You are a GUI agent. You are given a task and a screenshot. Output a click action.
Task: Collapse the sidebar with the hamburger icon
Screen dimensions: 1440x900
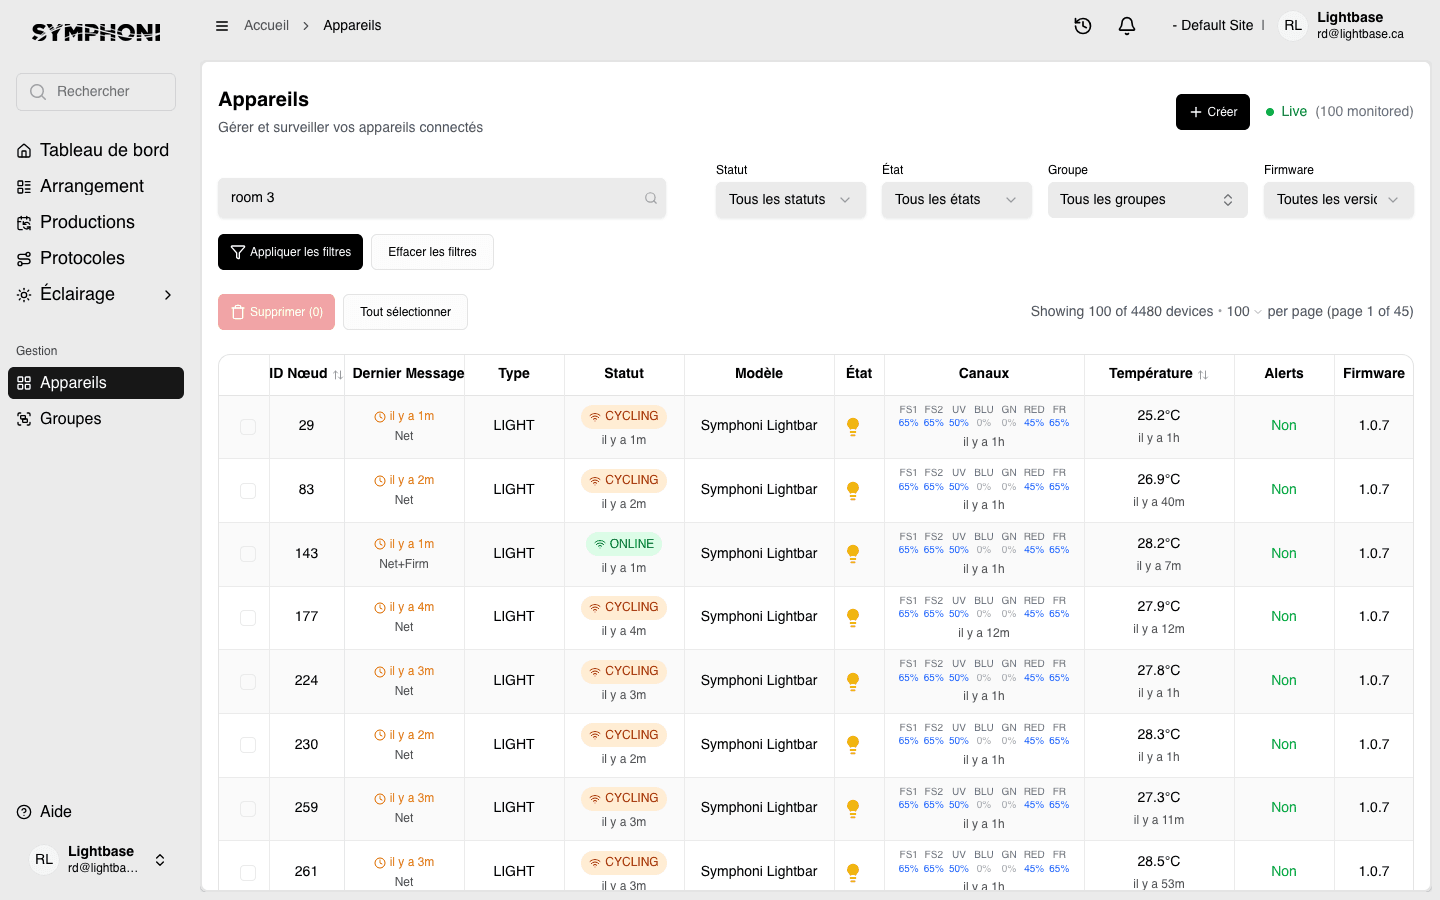222,25
